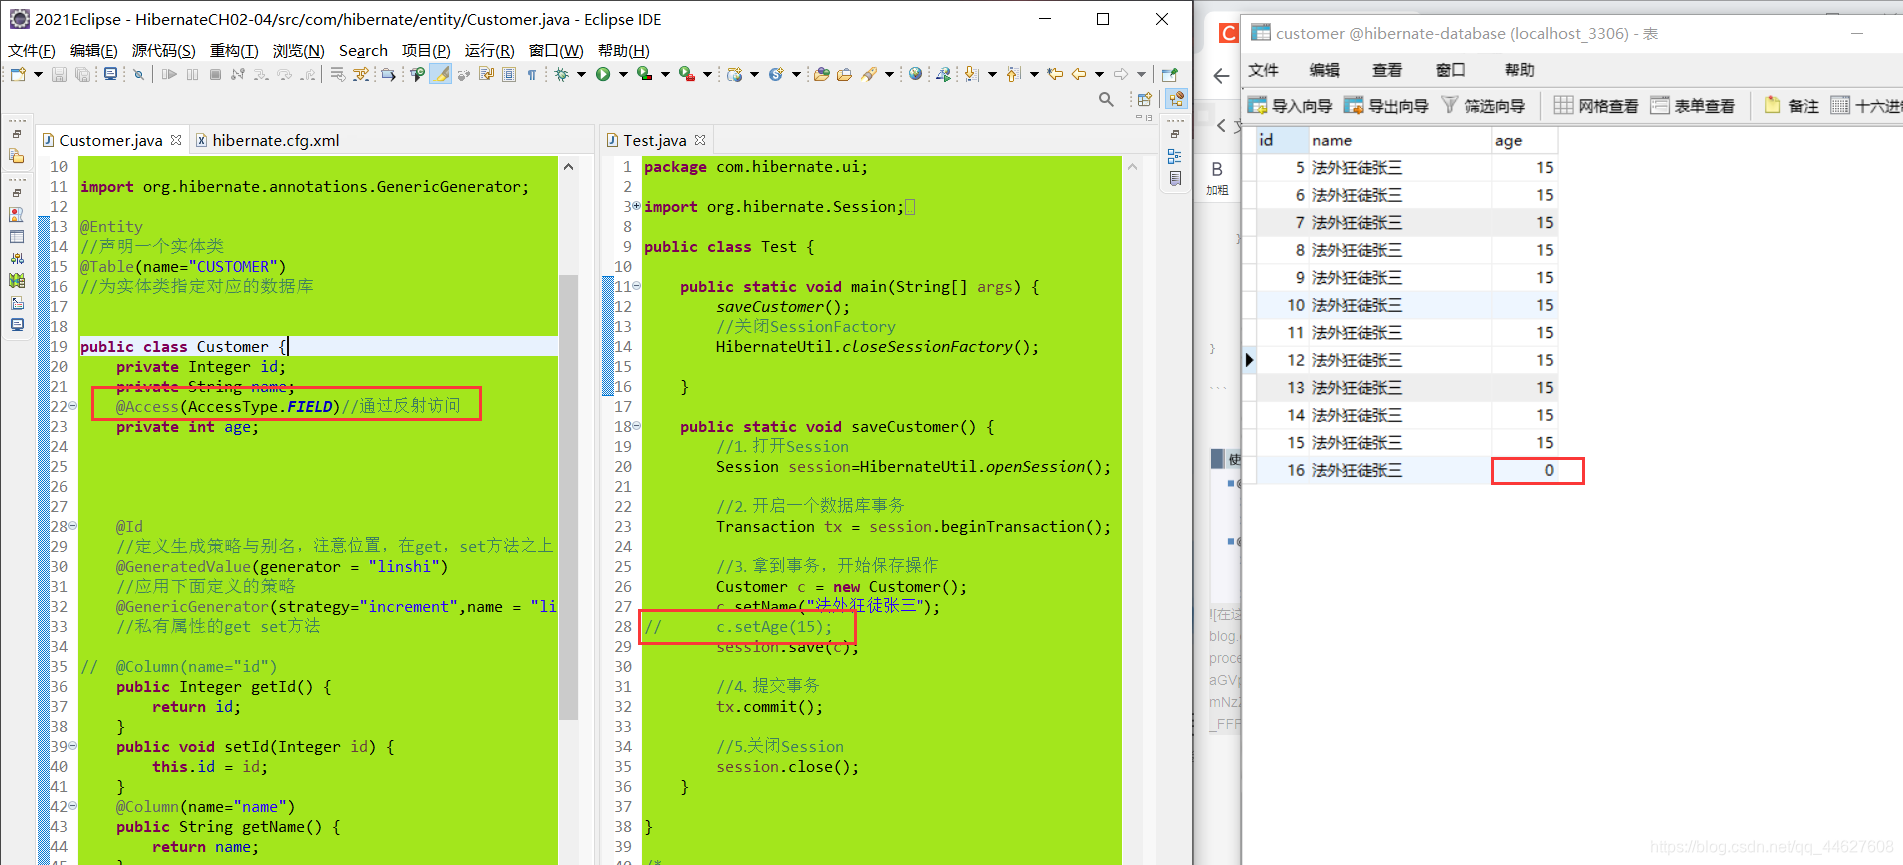
Task: Click Run Last Tool external tools icon
Action: [x=687, y=74]
